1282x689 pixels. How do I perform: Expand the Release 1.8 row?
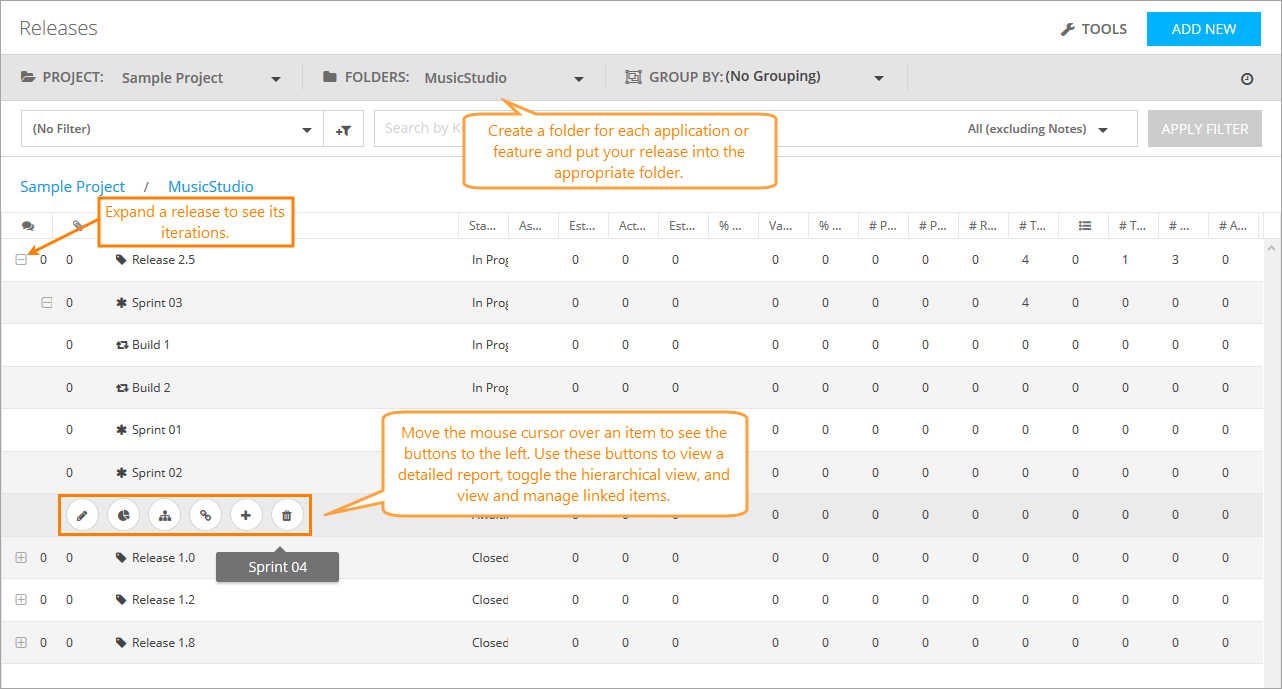tap(21, 643)
